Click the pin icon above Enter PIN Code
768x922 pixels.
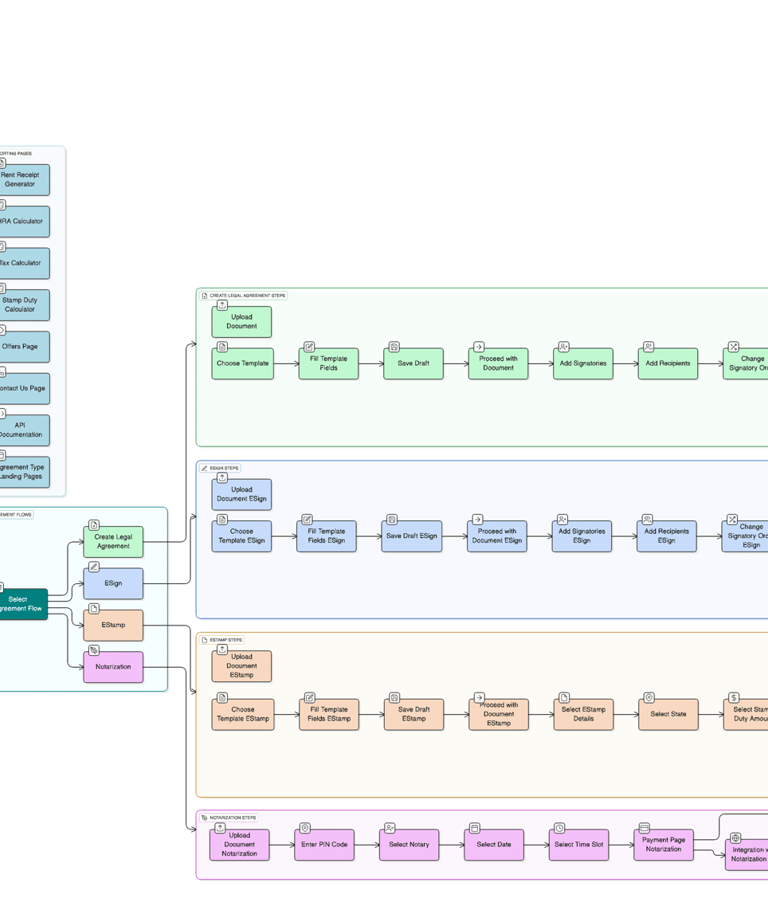coord(305,828)
